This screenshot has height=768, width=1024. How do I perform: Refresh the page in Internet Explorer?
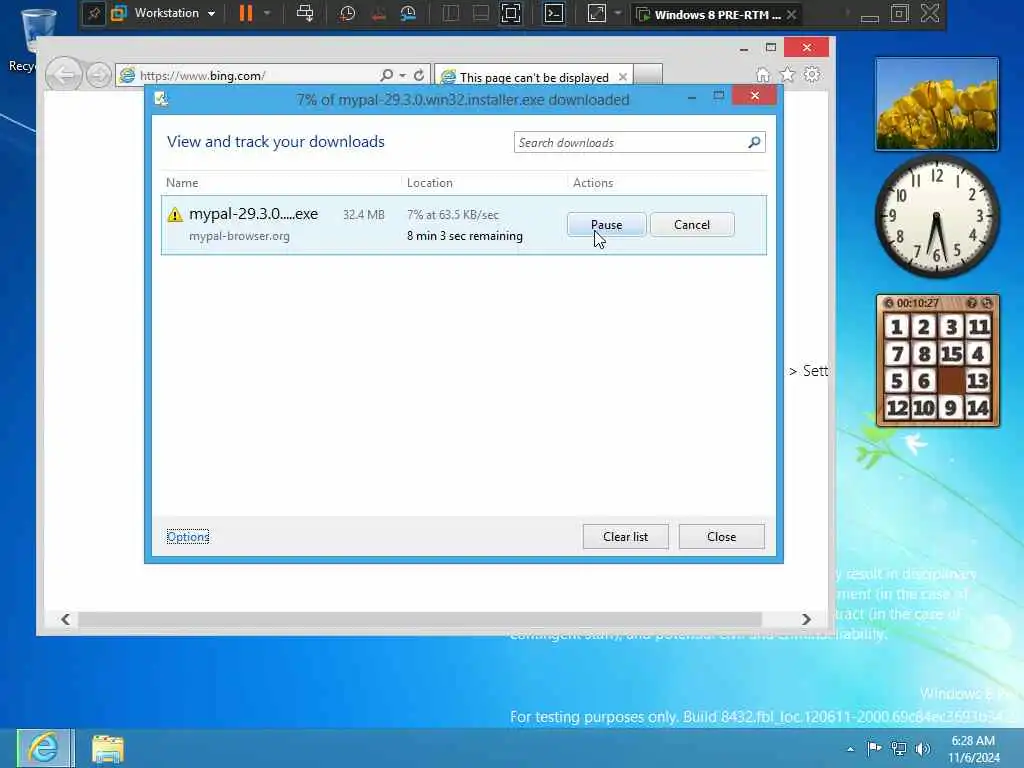pyautogui.click(x=419, y=75)
